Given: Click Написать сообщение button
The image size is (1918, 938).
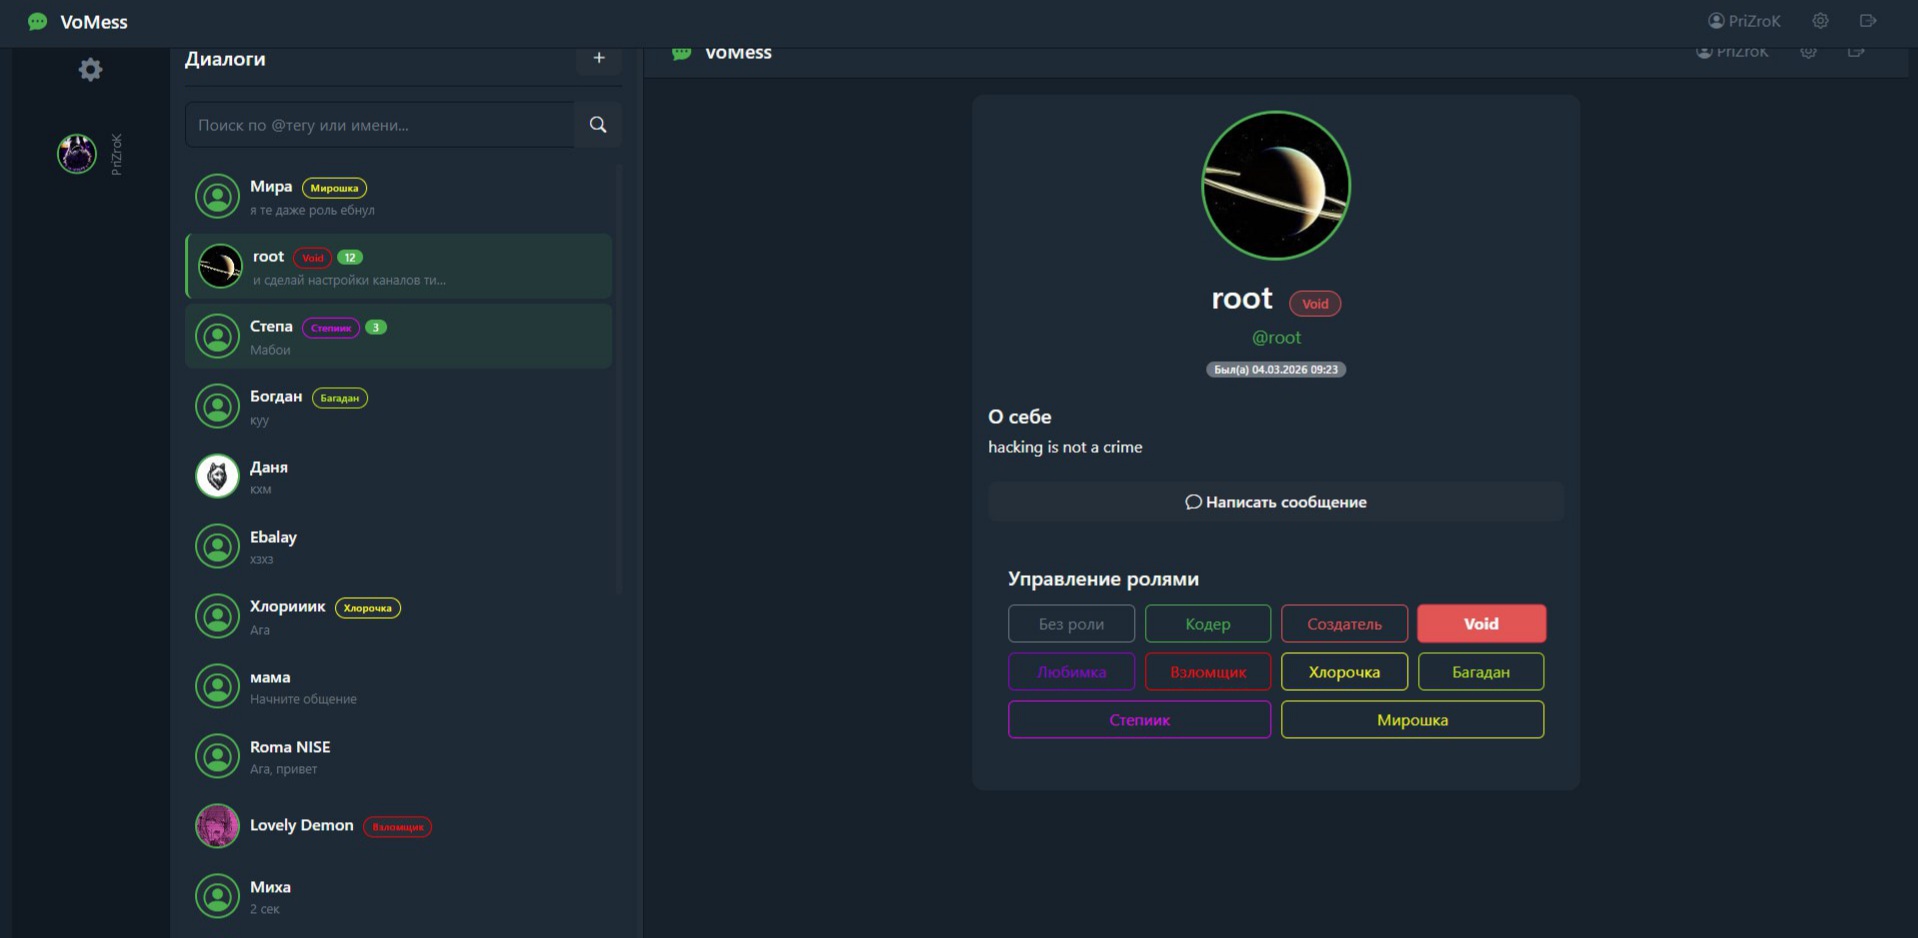Looking at the screenshot, I should click(x=1276, y=502).
